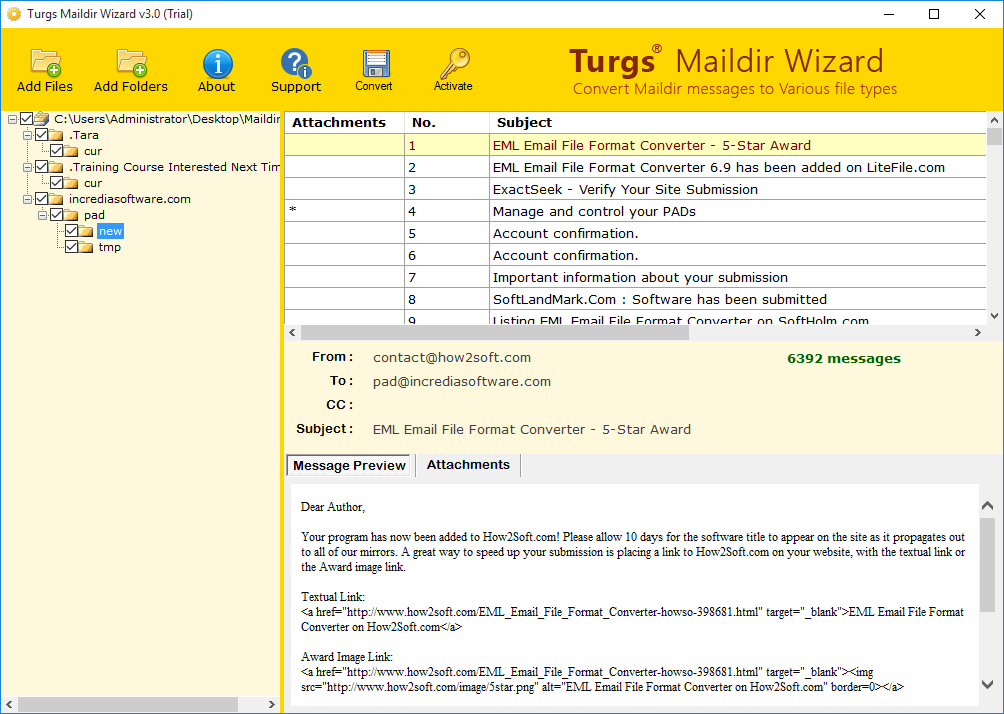The image size is (1004, 714).
Task: Collapse the incrediasoftware.com tree node
Action: click(x=27, y=199)
